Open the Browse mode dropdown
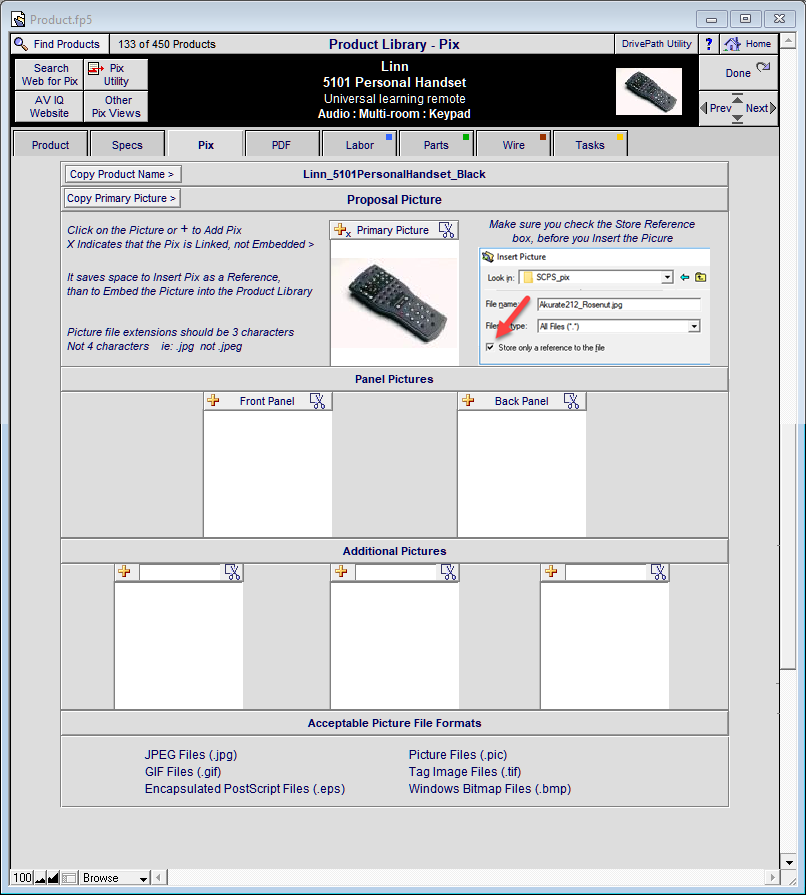Screen dimensions: 806x895 pyautogui.click(x=115, y=878)
